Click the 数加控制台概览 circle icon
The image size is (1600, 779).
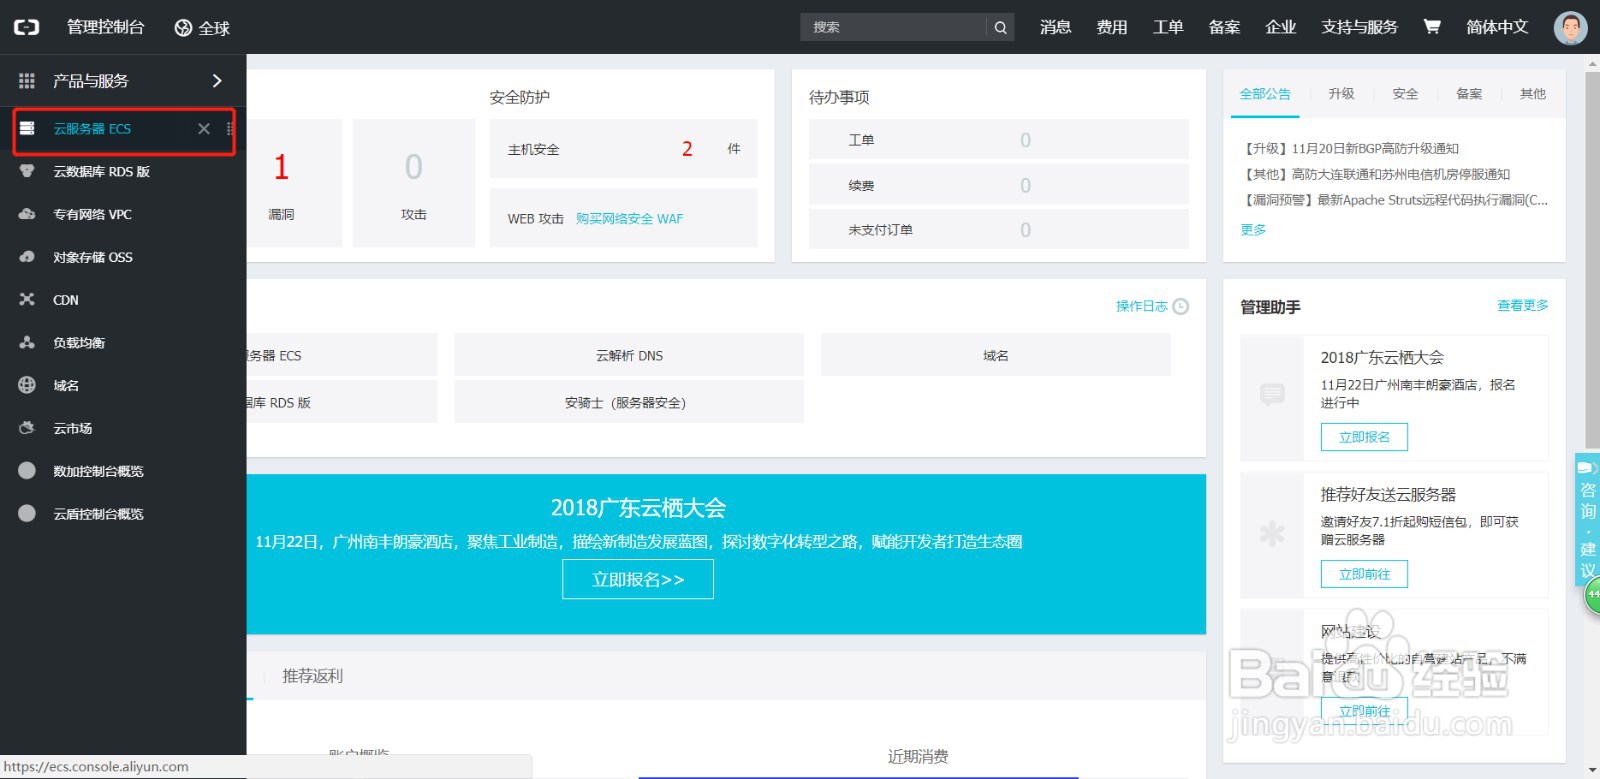point(27,470)
